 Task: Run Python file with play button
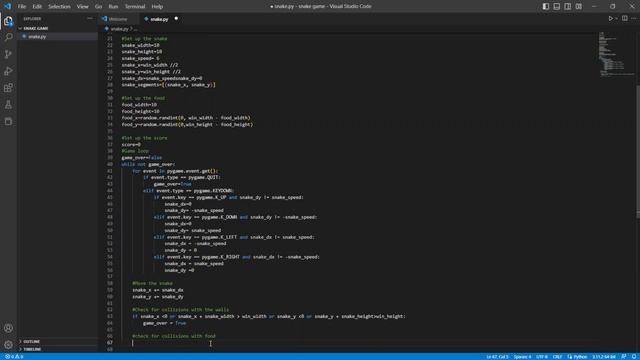[611, 18]
